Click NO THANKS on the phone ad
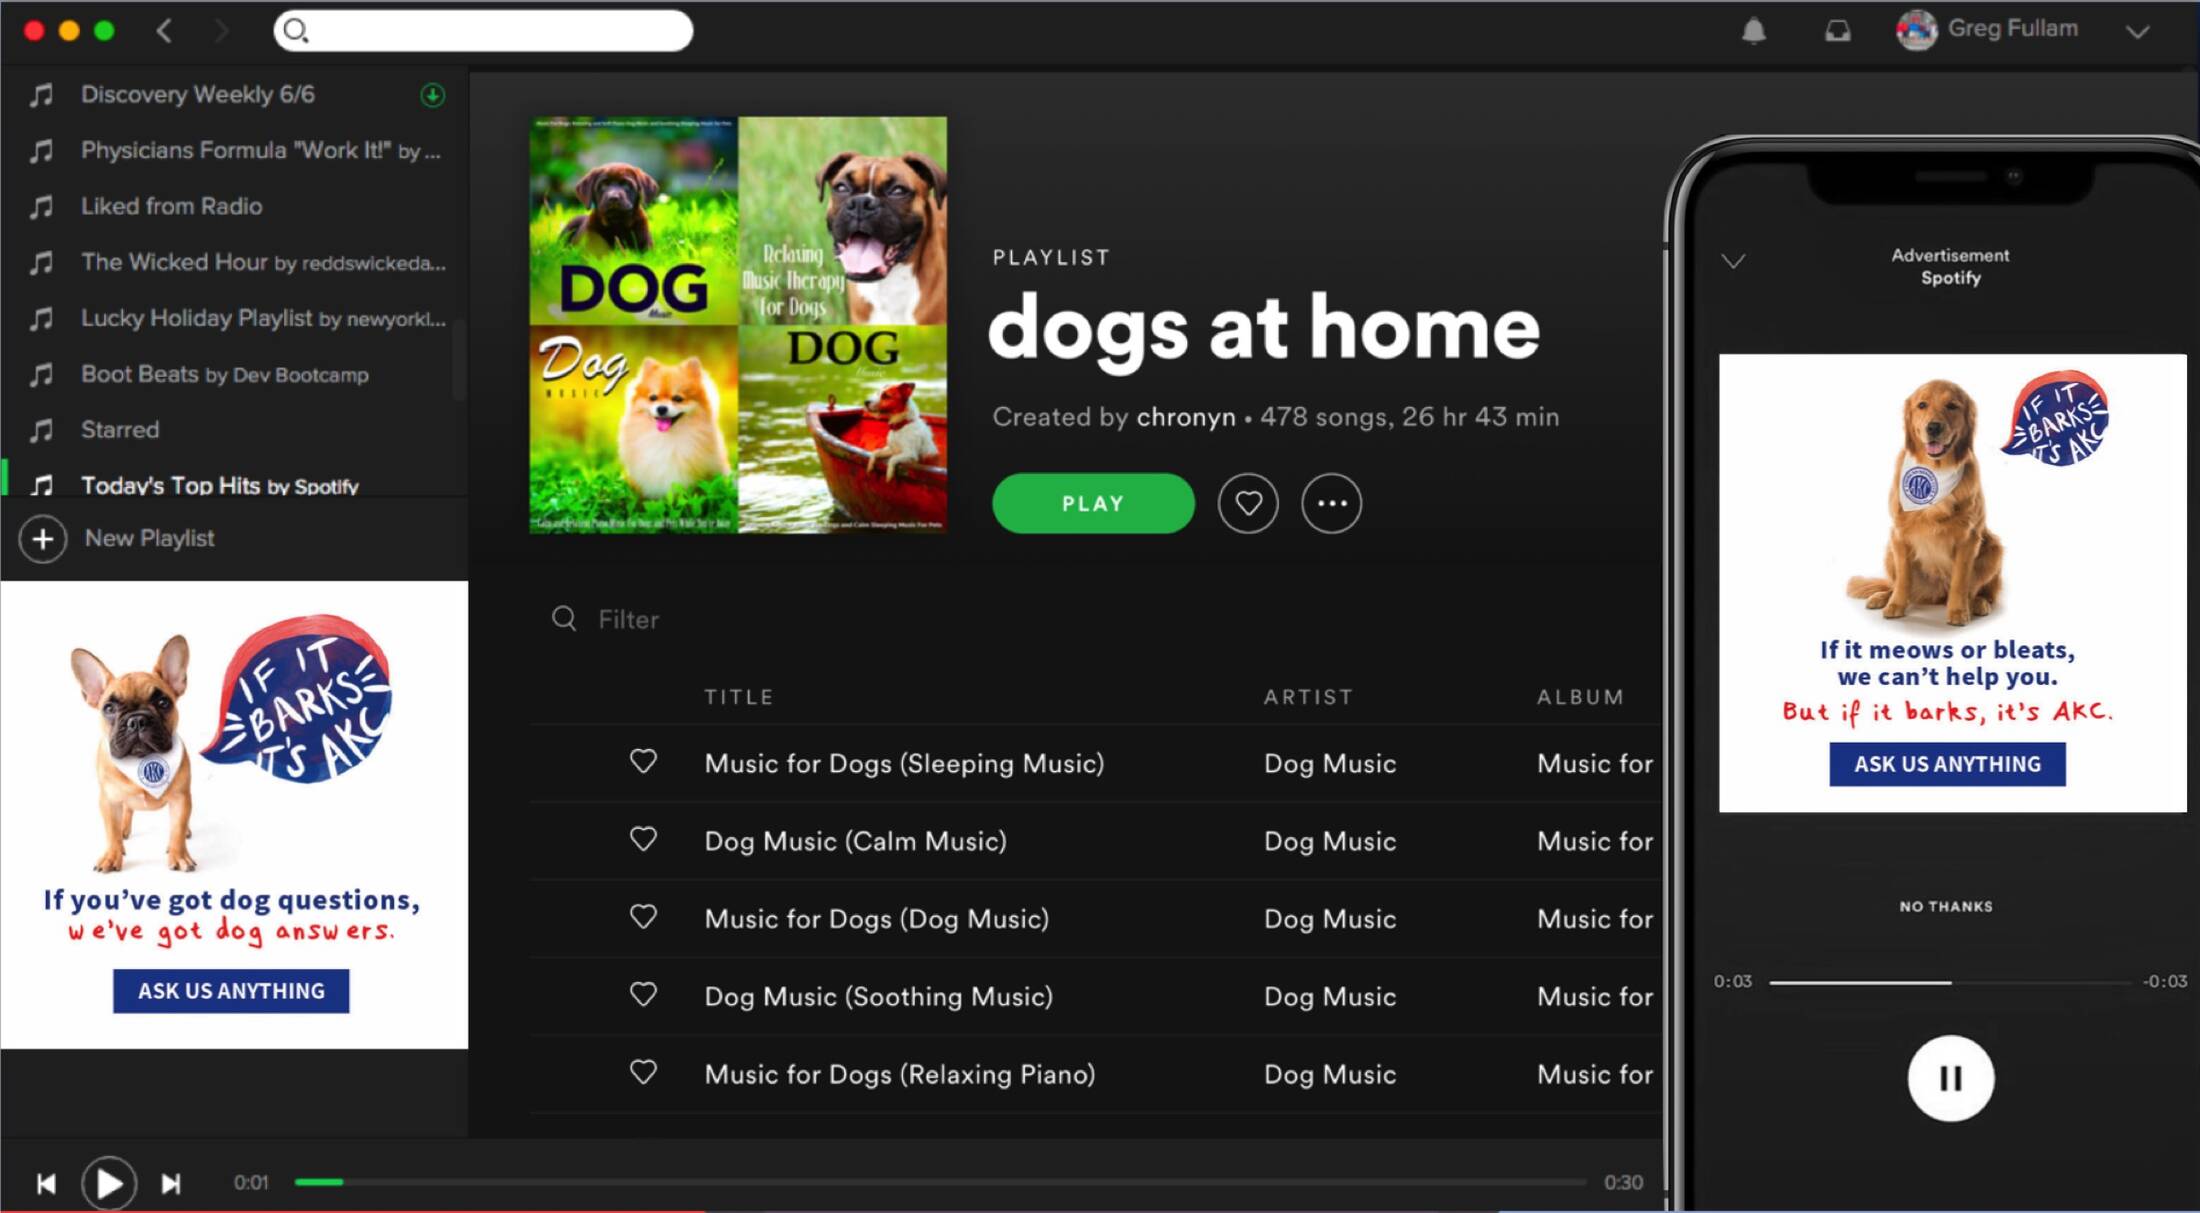This screenshot has height=1213, width=2200. pos(1945,906)
